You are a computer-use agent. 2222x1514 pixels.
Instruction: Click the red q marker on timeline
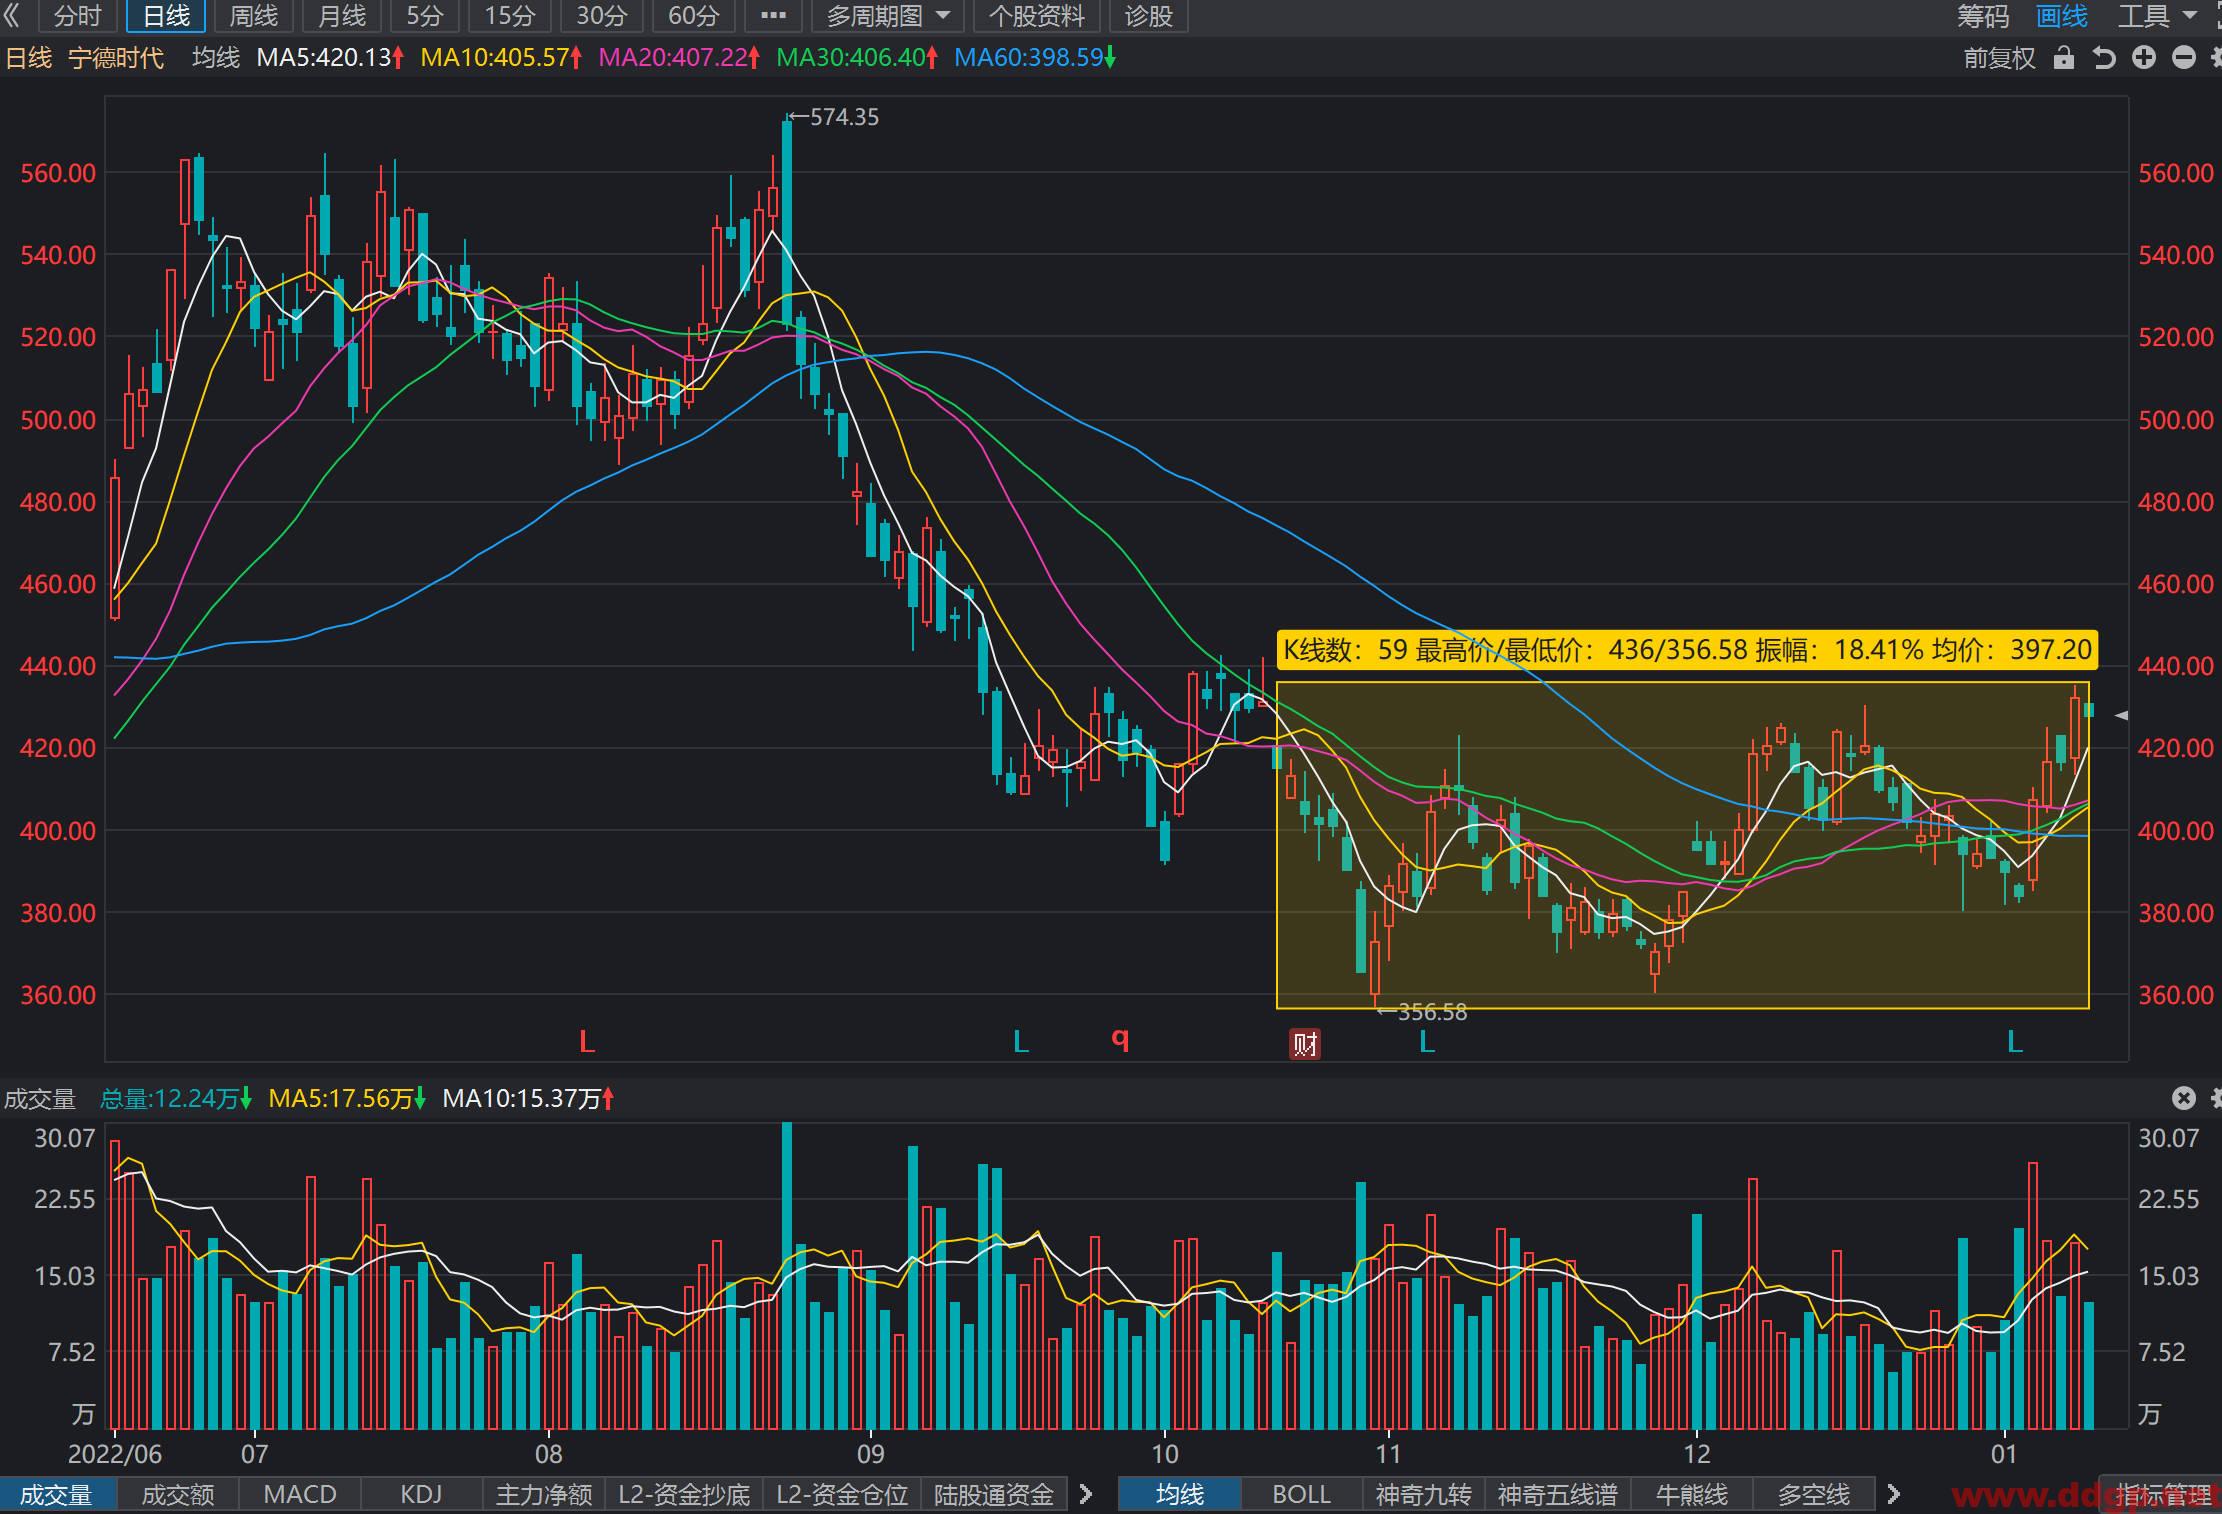tap(1120, 1040)
